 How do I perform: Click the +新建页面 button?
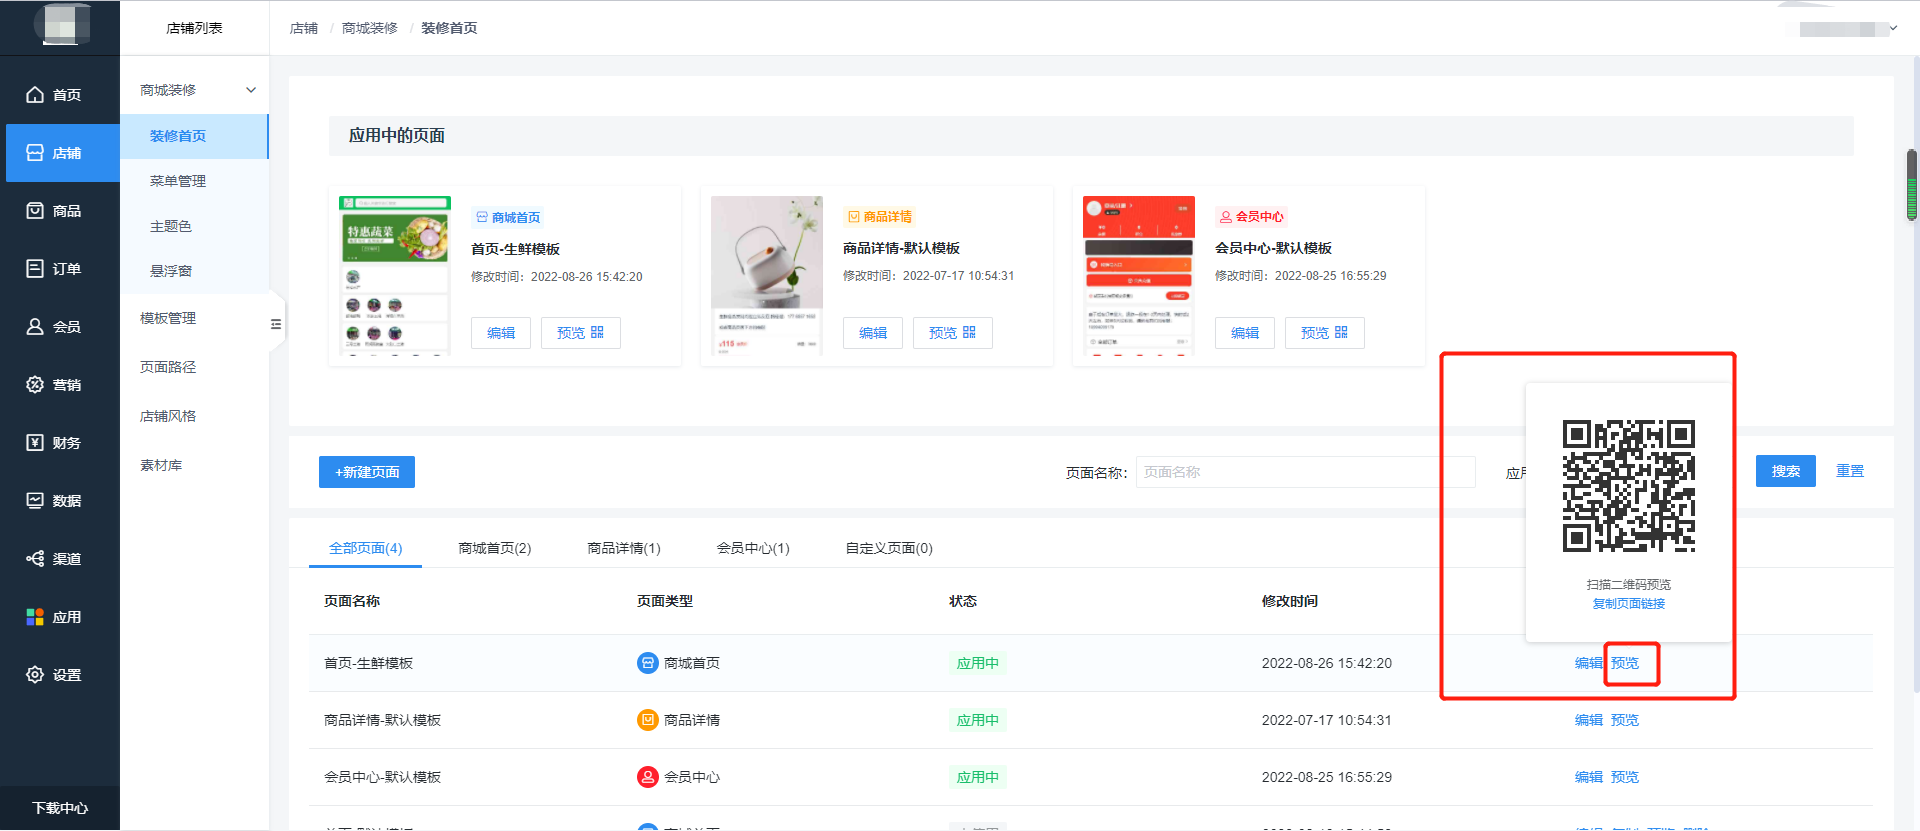[367, 472]
